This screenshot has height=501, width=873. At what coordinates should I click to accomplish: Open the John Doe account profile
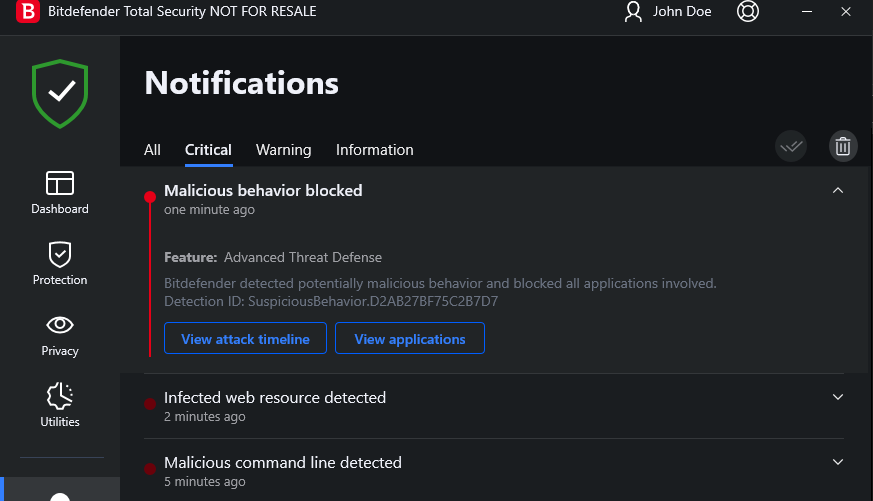pos(667,12)
